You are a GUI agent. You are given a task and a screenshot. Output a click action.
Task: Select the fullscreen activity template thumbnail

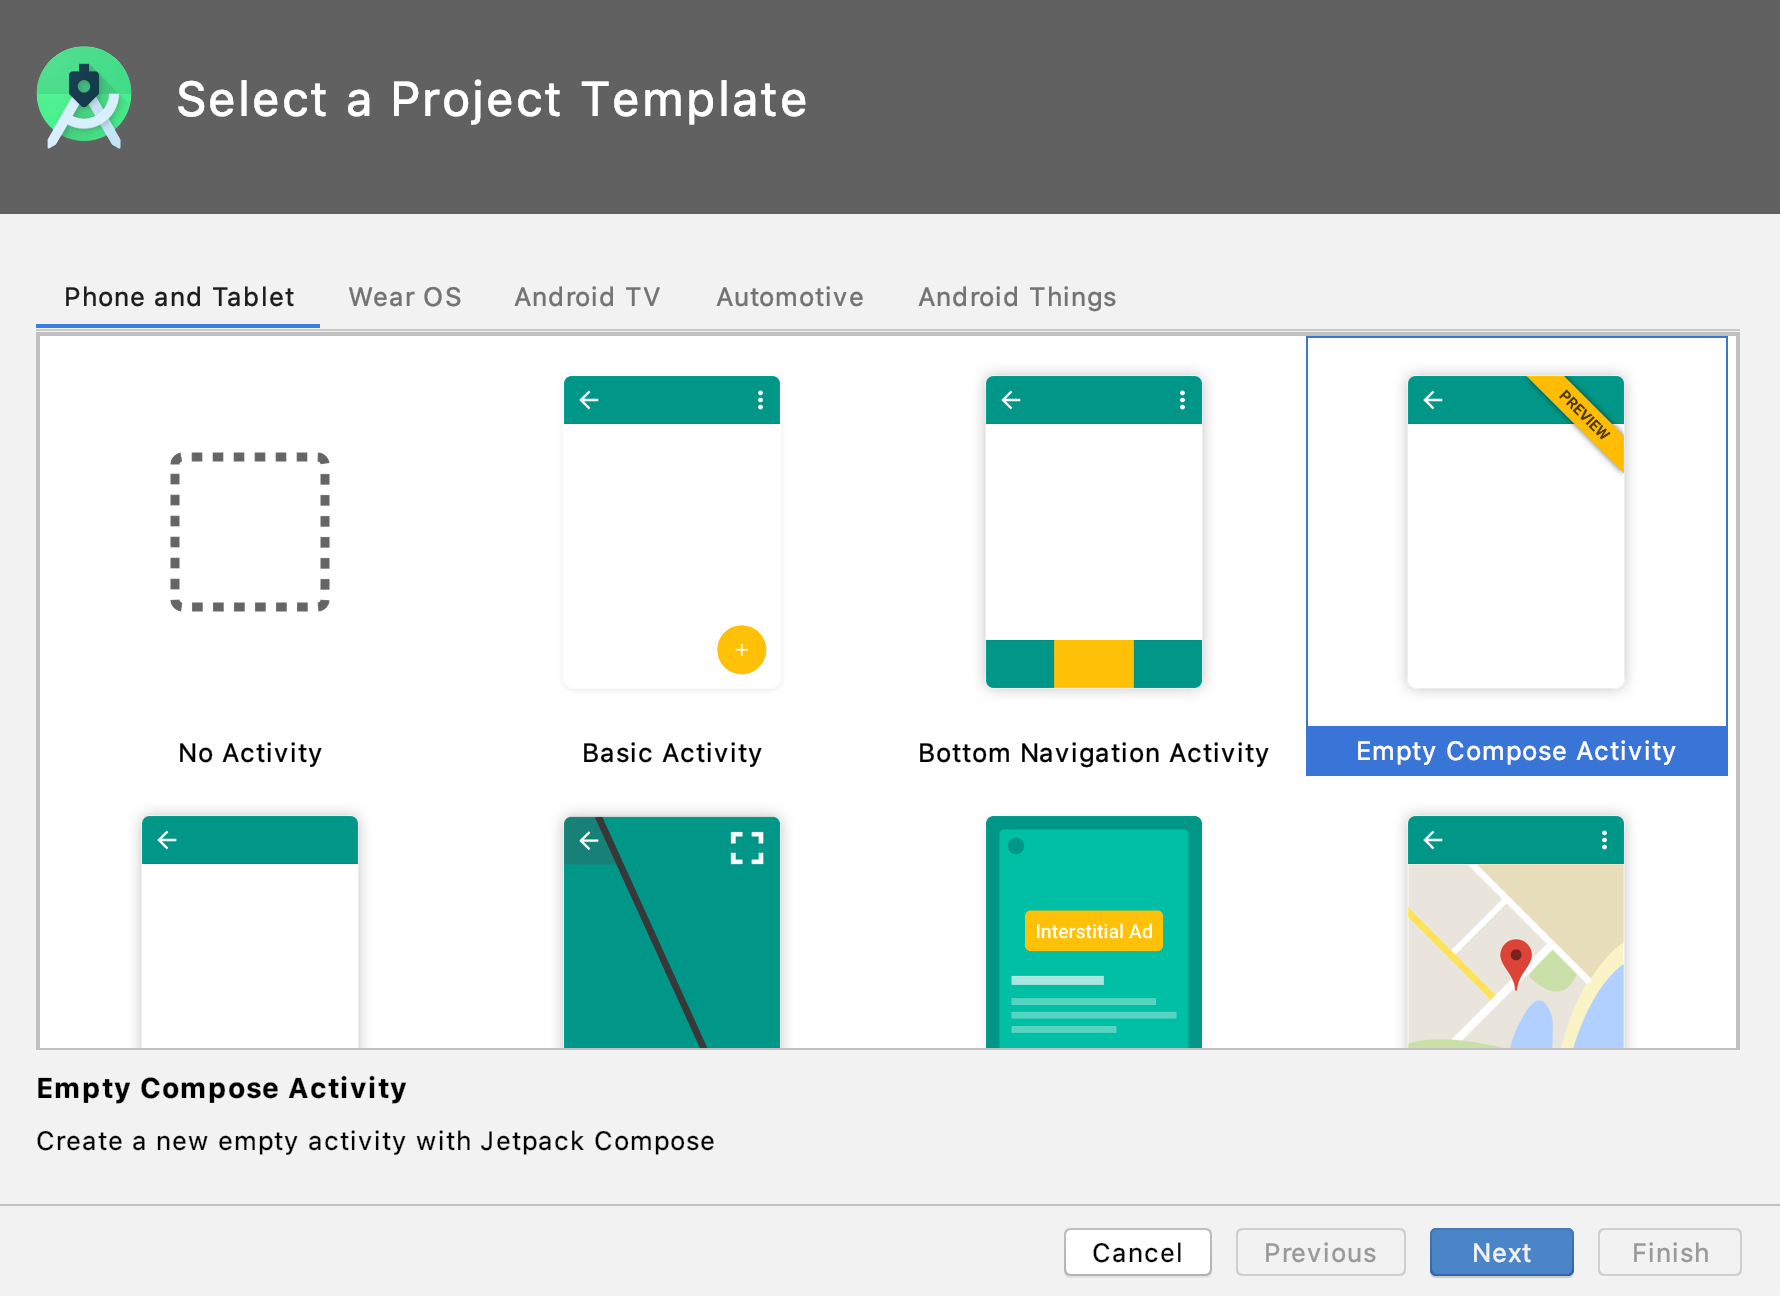tap(672, 932)
